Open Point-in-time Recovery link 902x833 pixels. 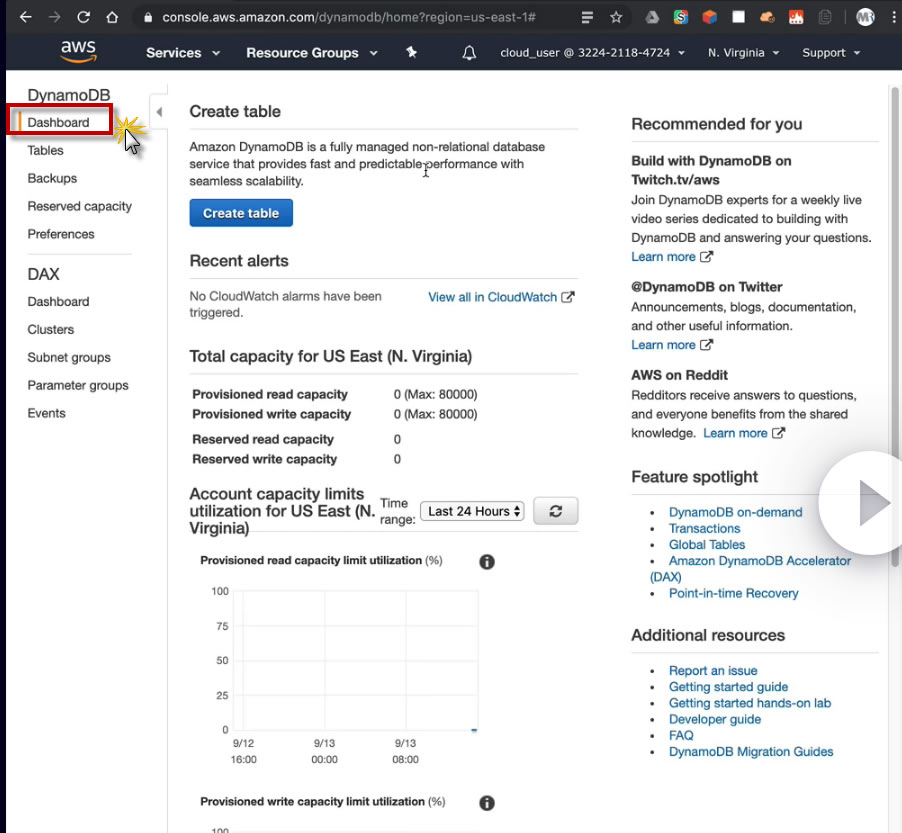(x=733, y=593)
